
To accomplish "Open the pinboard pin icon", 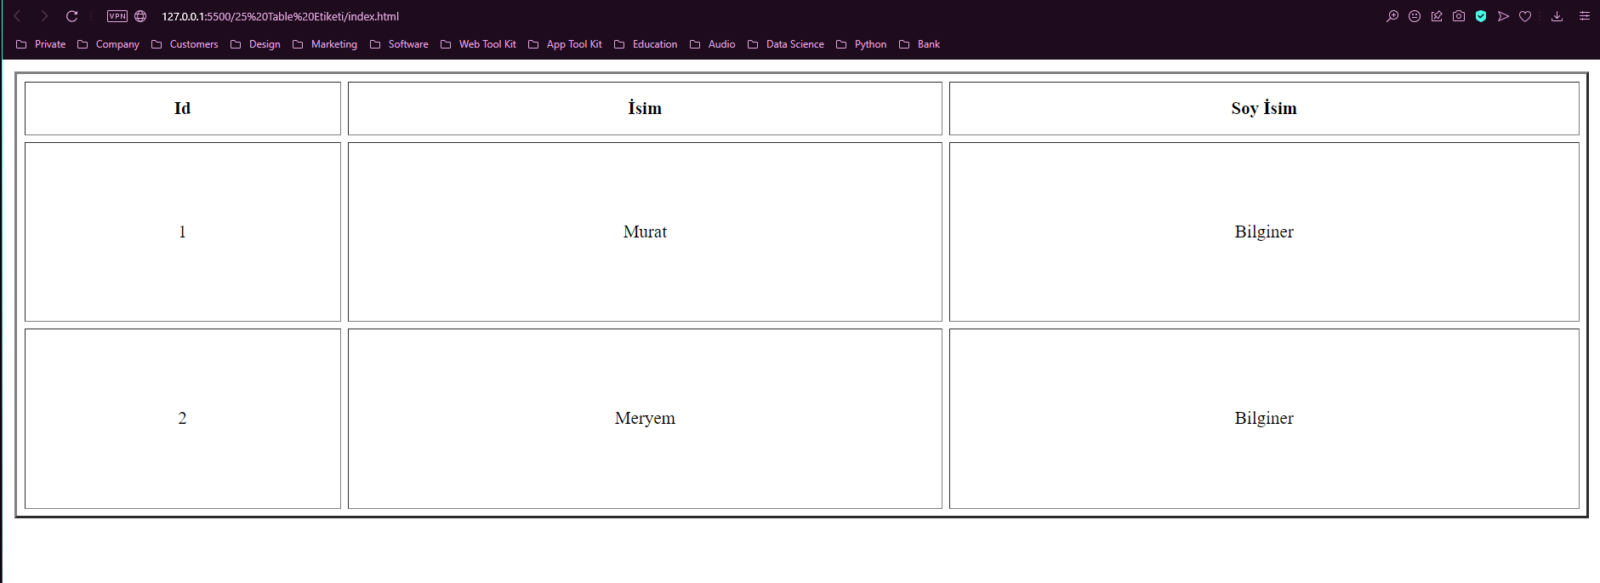I will click(1437, 16).
